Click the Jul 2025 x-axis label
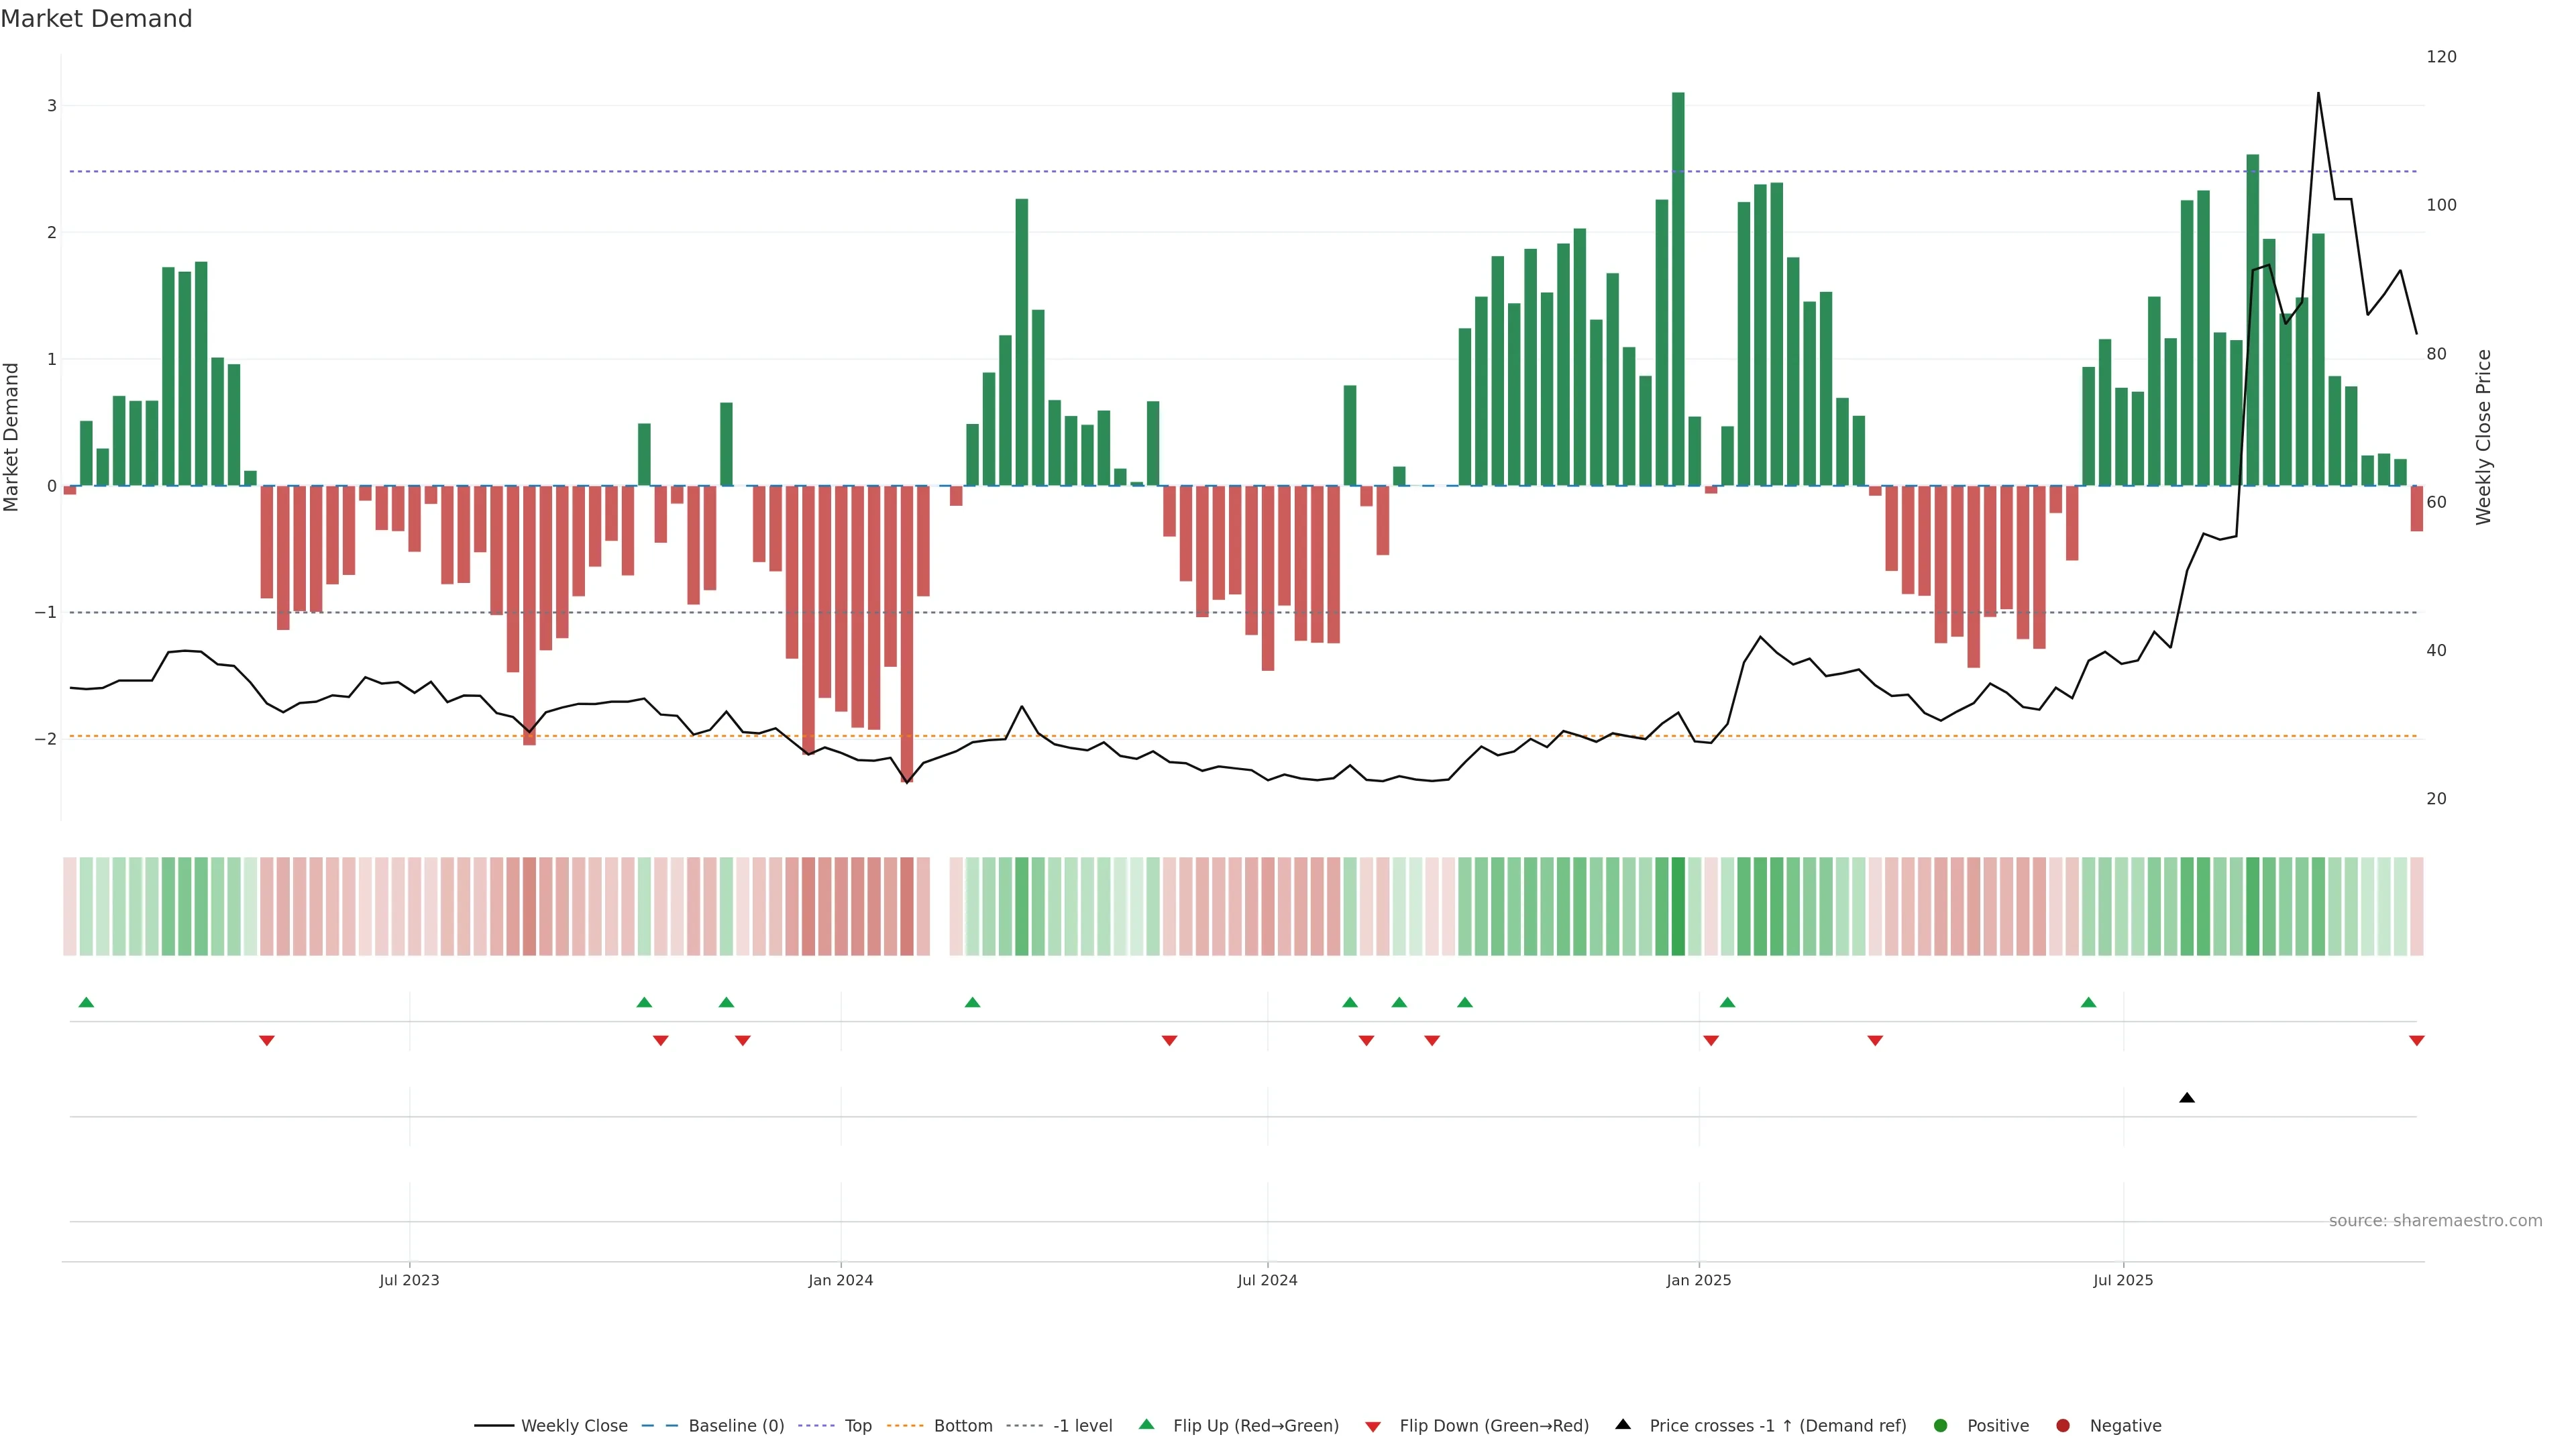Screen dimensions: 2576x1449 point(2123,1280)
